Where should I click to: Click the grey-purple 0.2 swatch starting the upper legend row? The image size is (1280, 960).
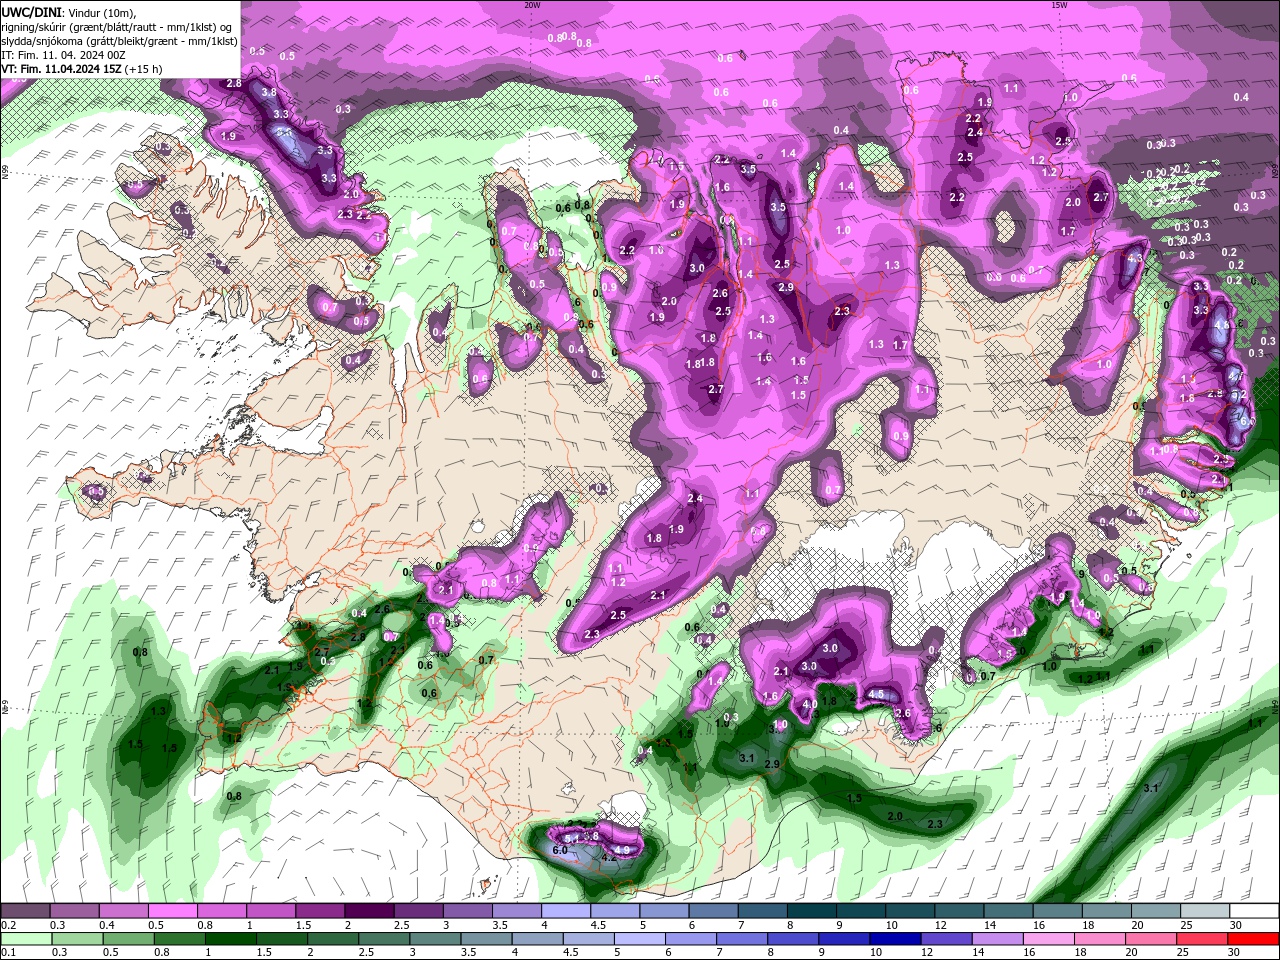point(25,911)
